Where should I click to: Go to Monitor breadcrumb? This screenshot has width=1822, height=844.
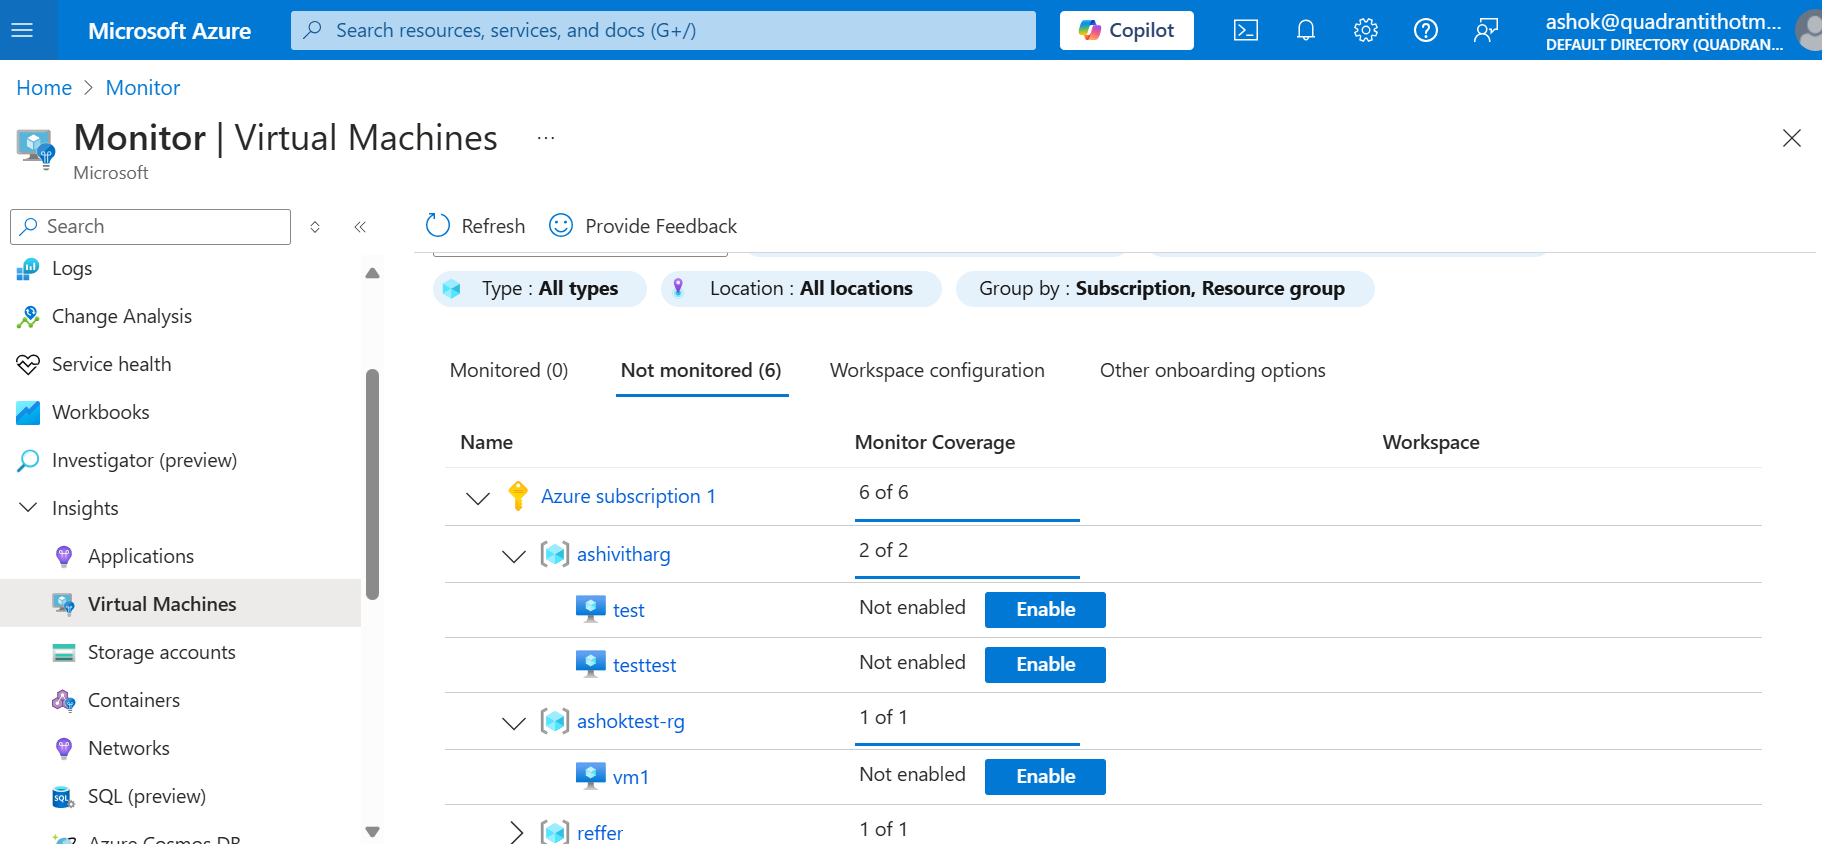pos(143,88)
